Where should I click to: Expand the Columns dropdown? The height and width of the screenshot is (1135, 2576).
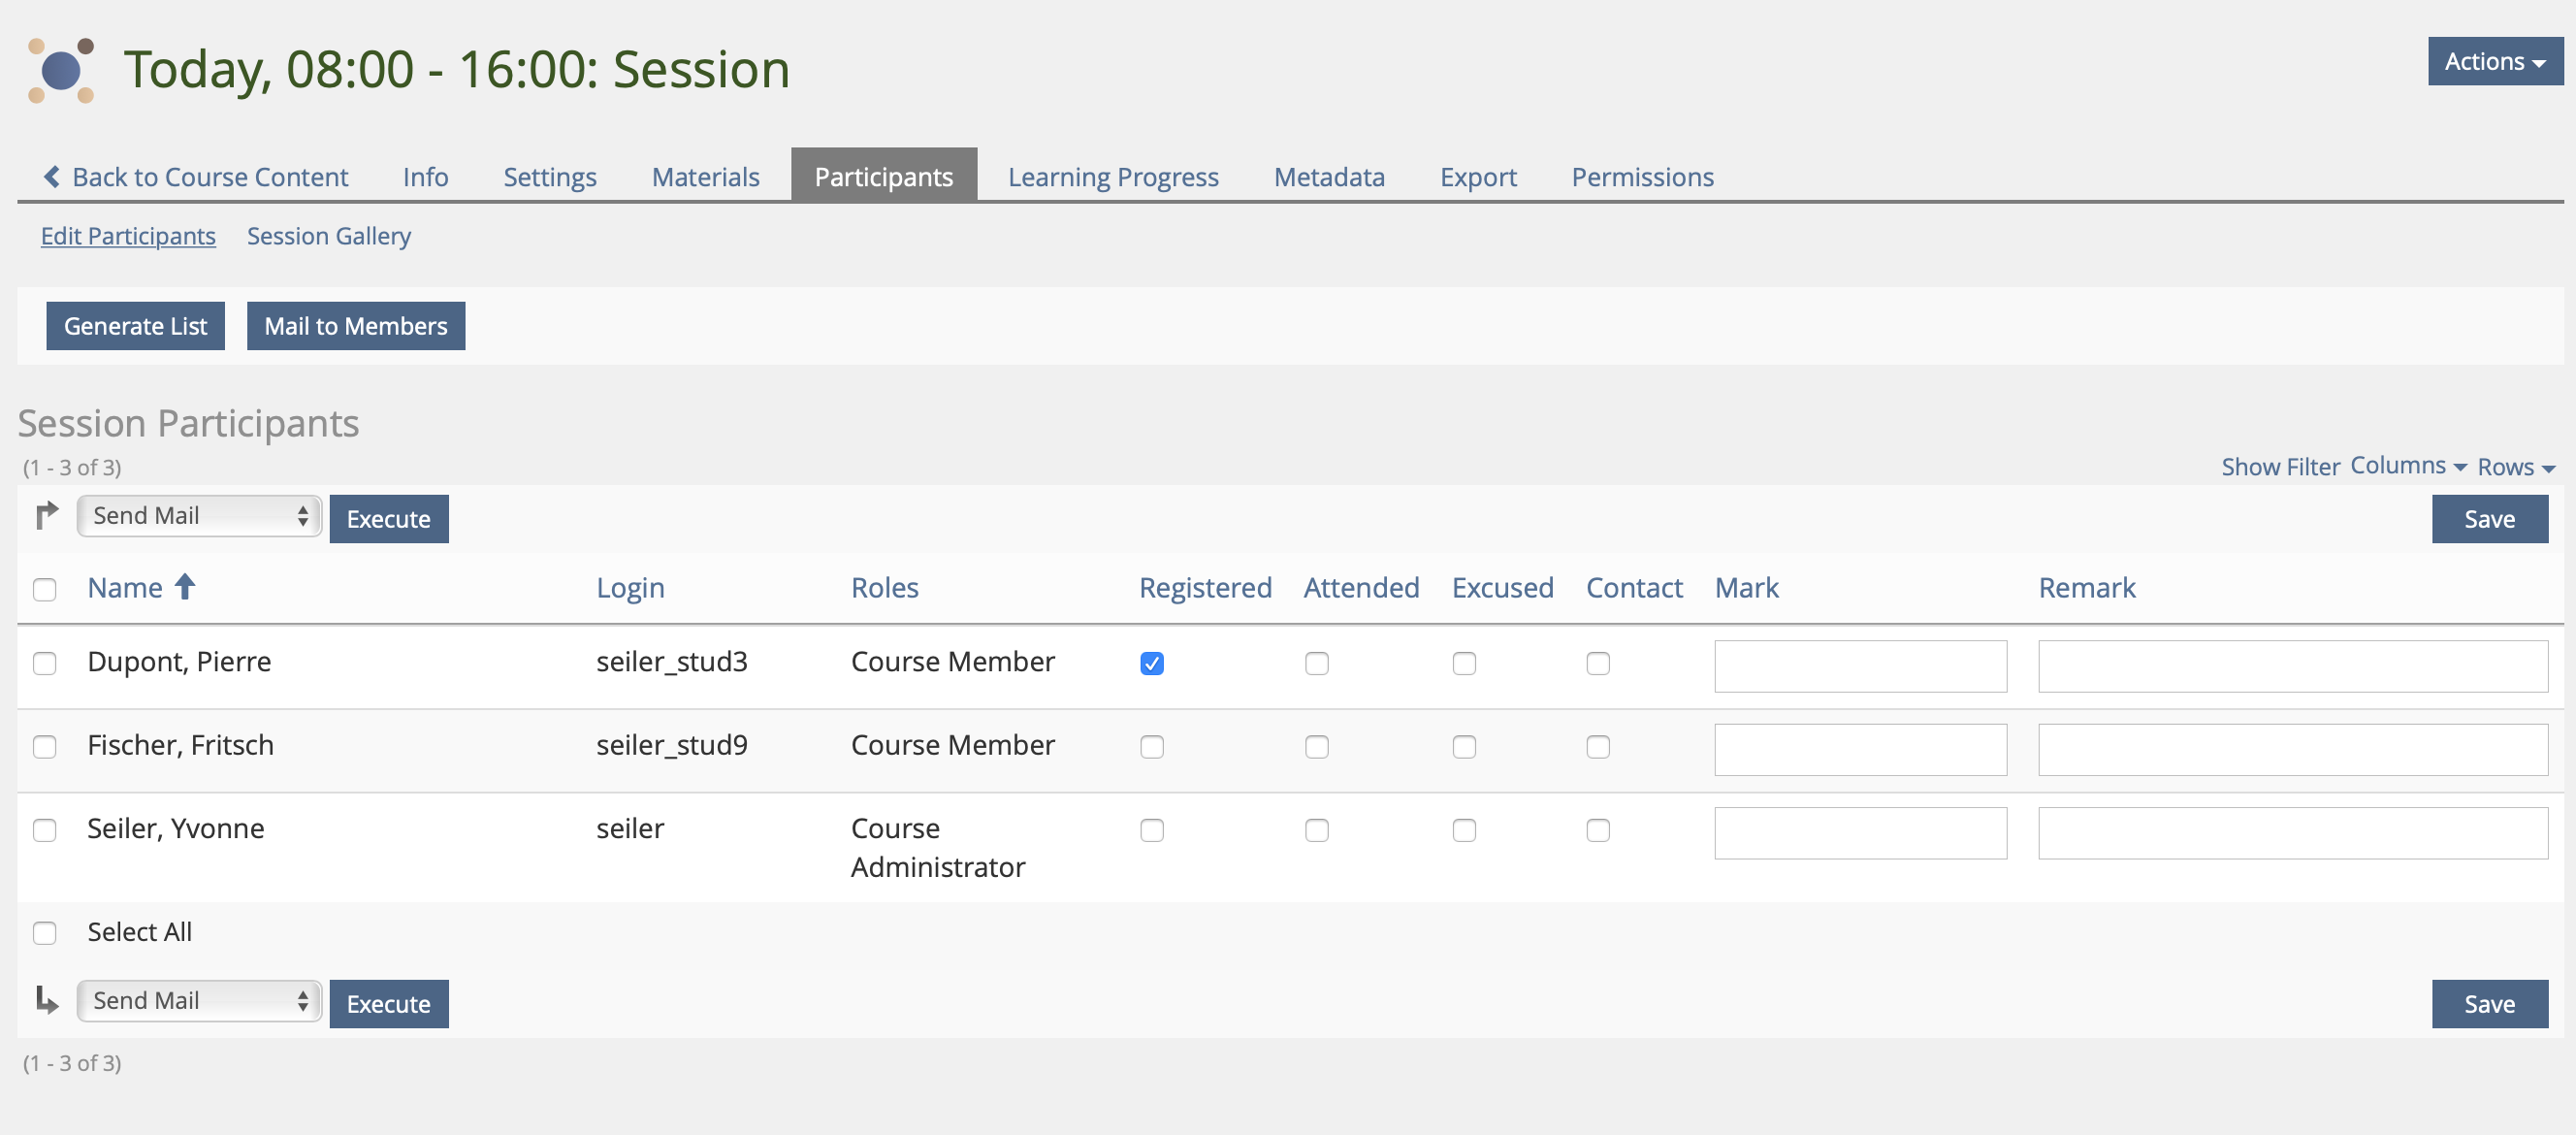(x=2407, y=466)
